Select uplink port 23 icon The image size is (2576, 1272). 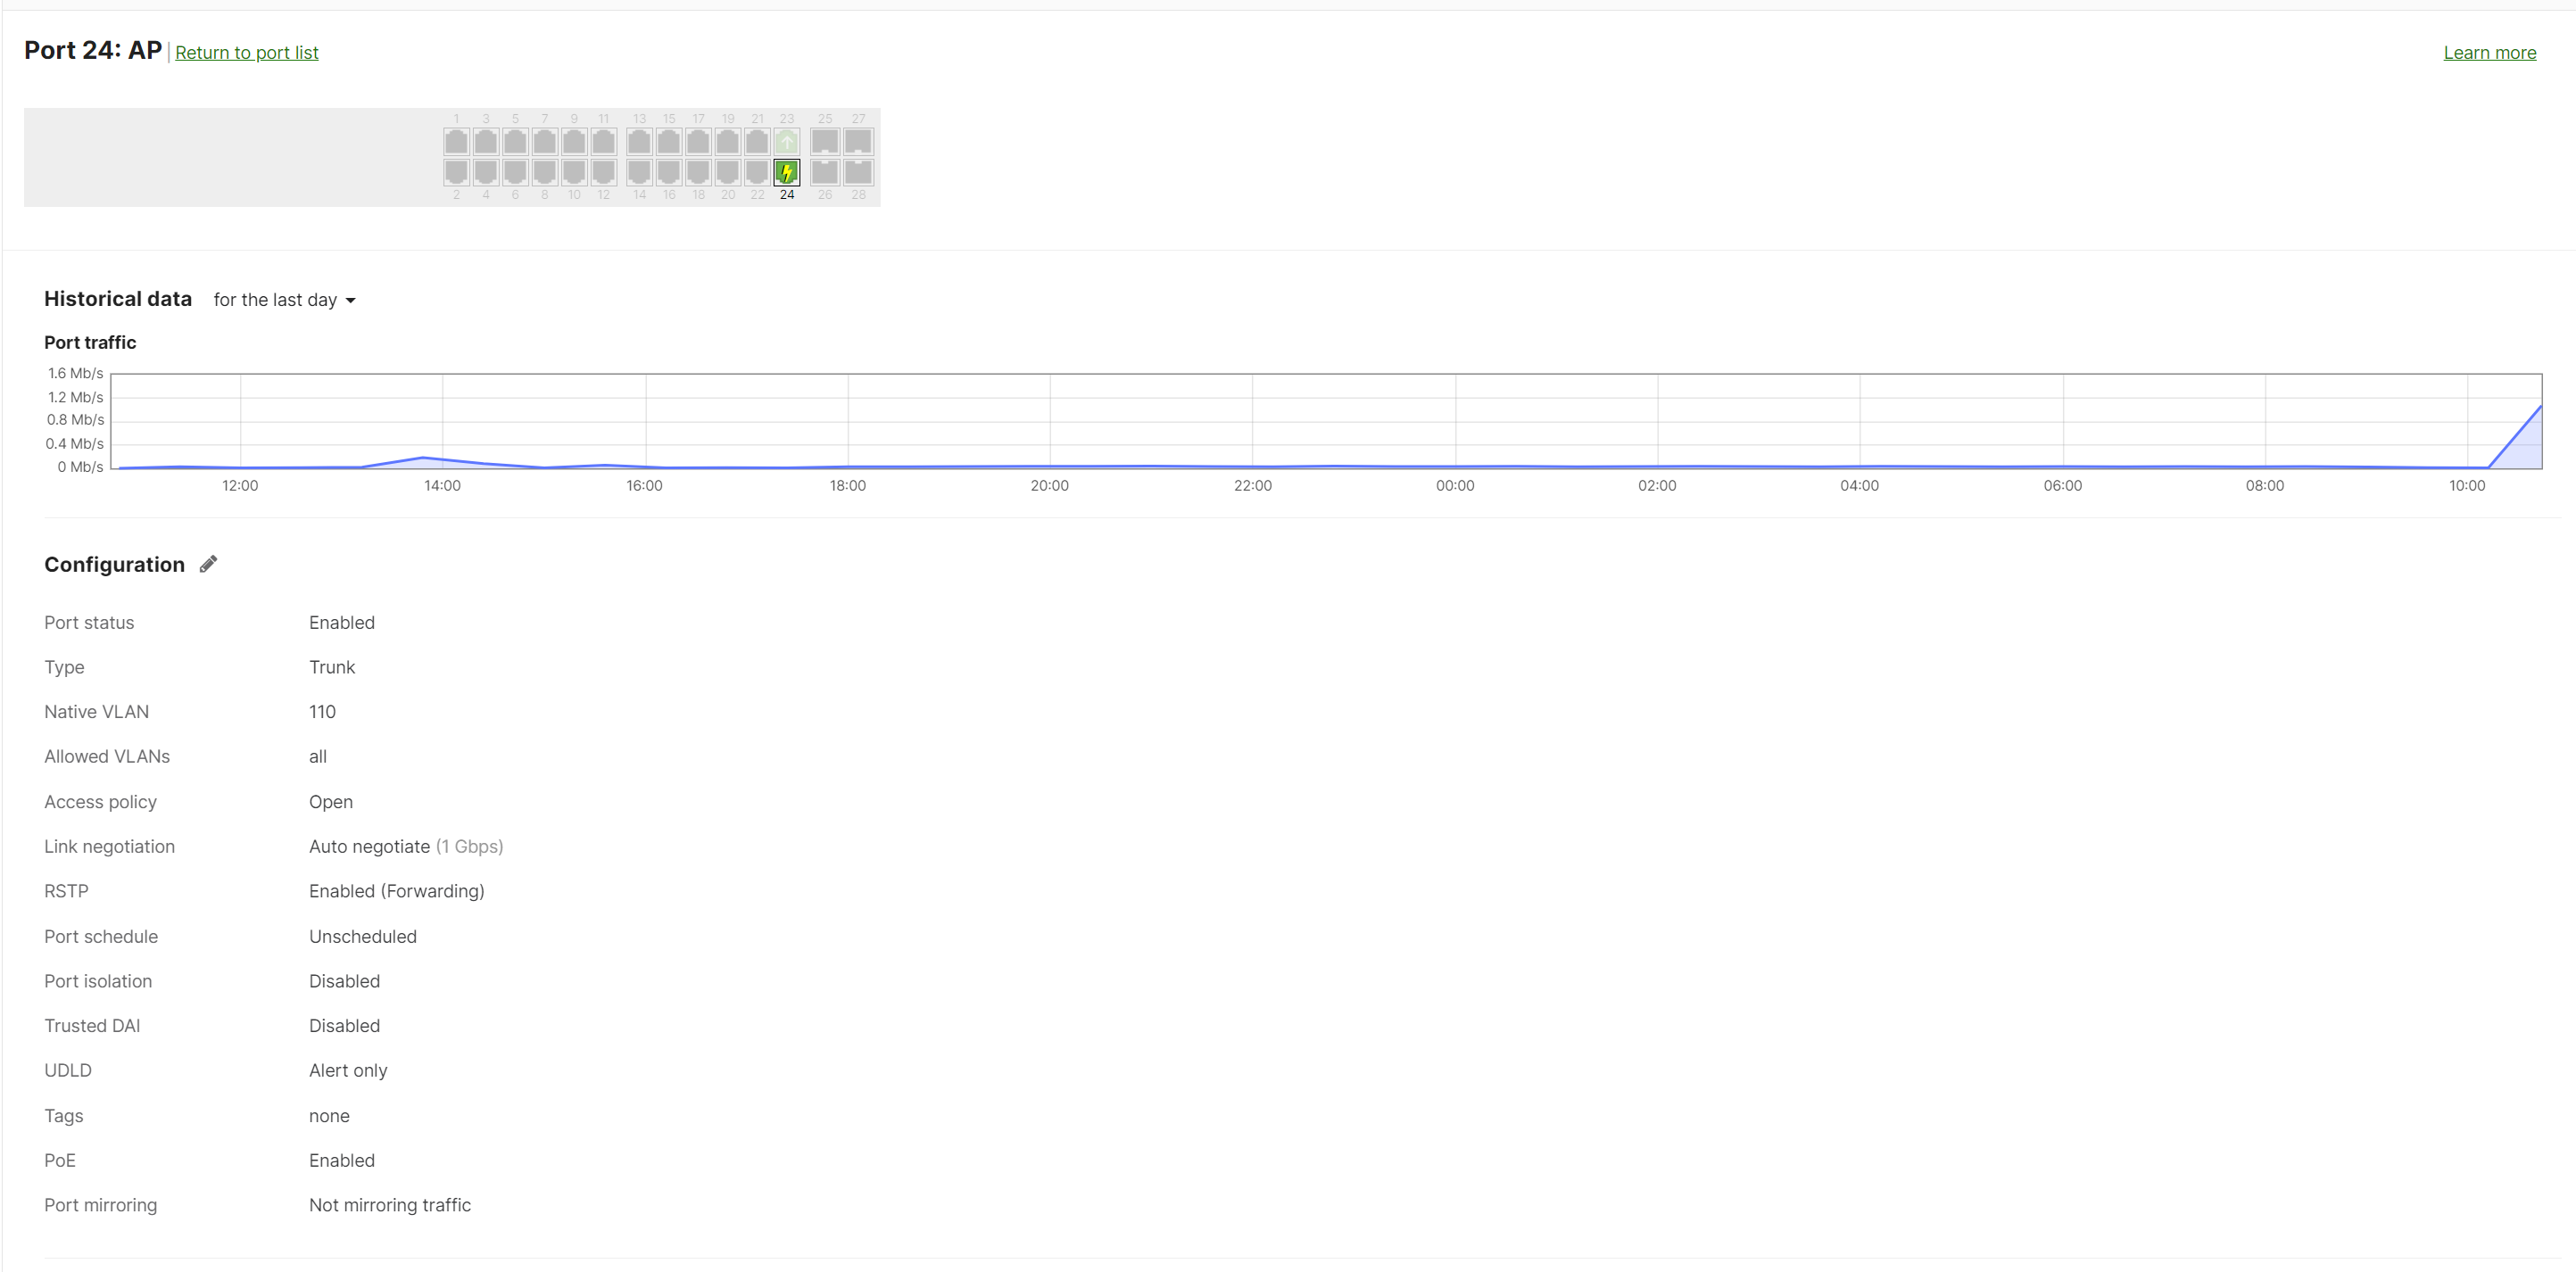coord(787,141)
